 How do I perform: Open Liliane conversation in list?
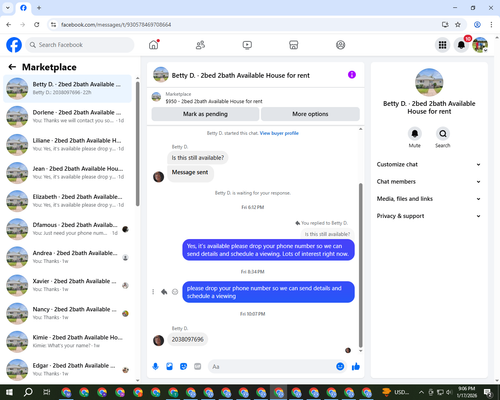(67, 145)
